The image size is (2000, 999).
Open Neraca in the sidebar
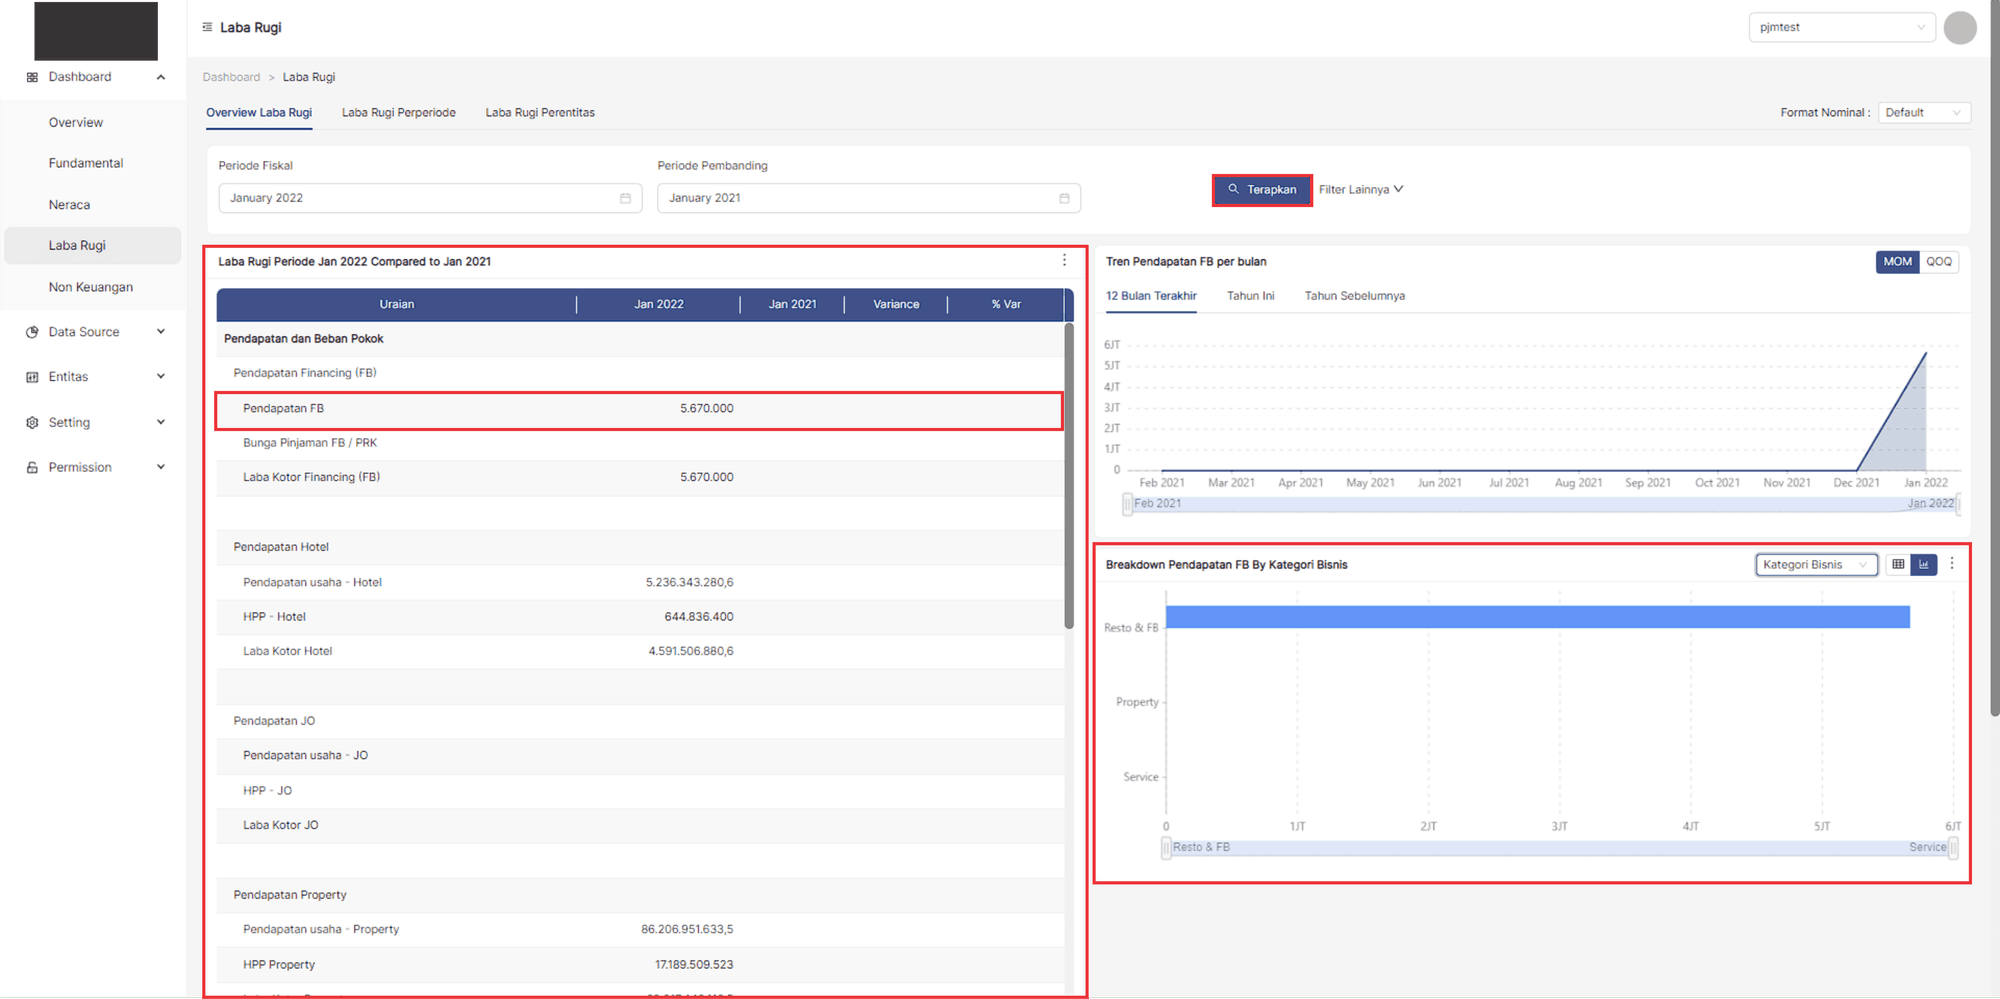(69, 205)
